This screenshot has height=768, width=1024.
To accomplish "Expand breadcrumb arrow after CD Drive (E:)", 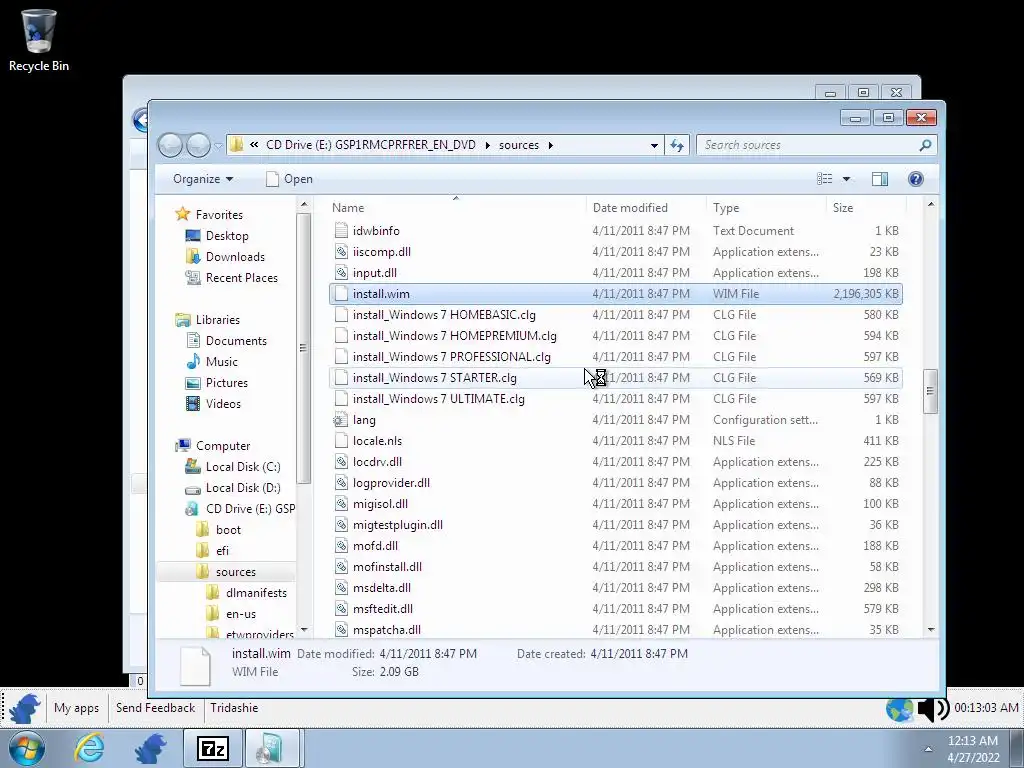I will pos(487,145).
